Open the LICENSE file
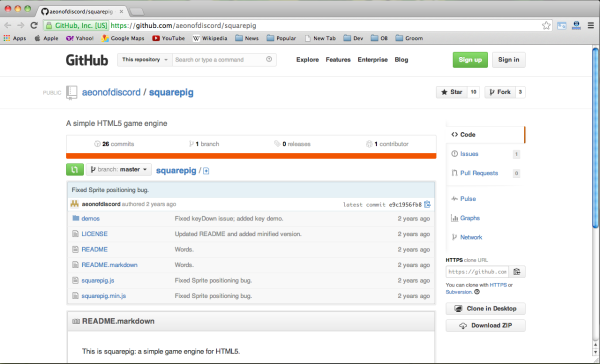Screen dimensions: 600x364 pos(95,234)
